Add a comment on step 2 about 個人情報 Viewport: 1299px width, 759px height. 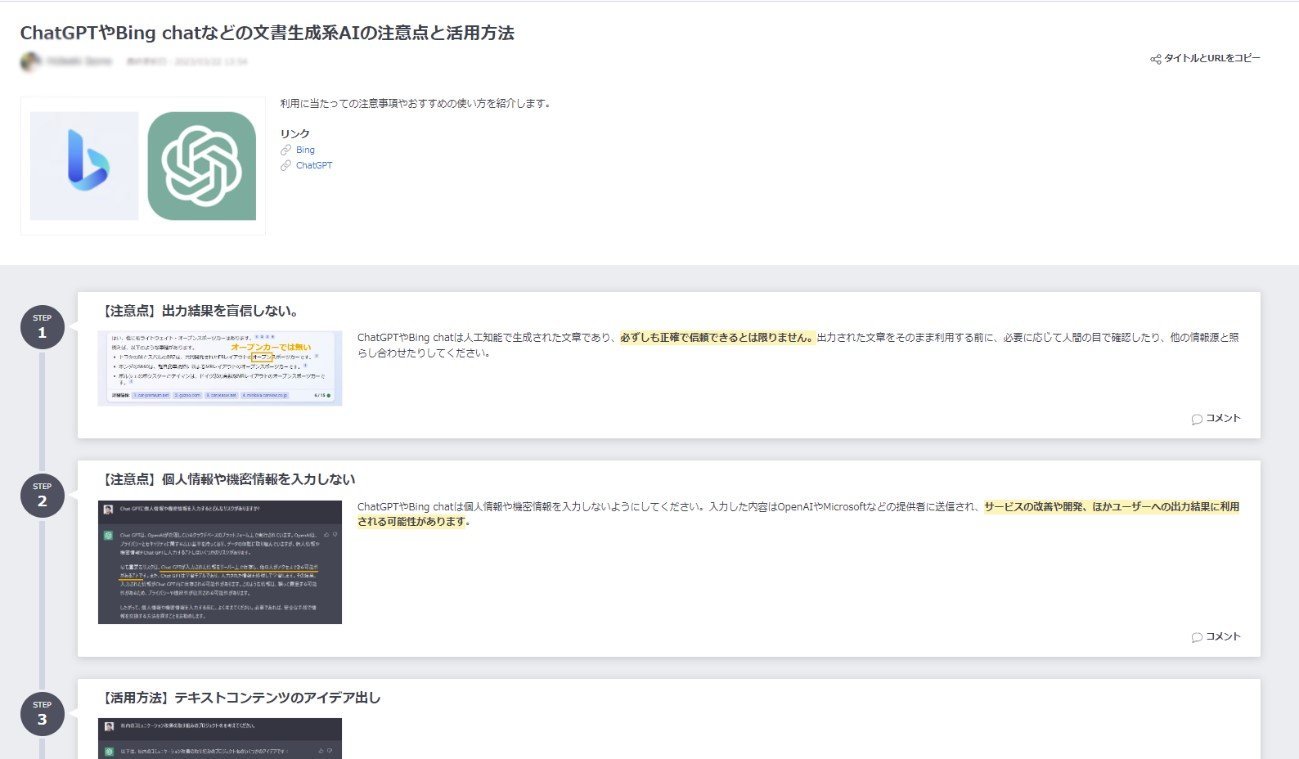[x=1216, y=636]
